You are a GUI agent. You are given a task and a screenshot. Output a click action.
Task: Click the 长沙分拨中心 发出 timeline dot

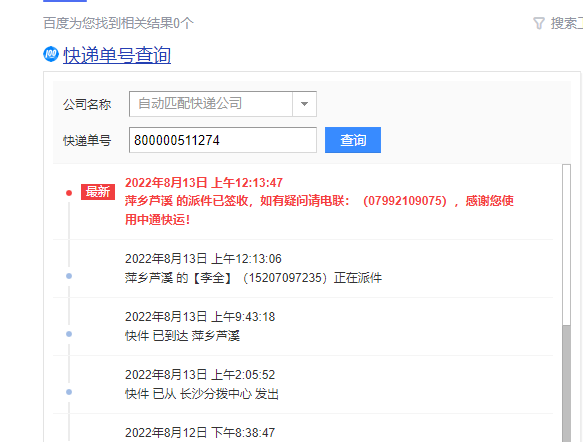tap(69, 392)
